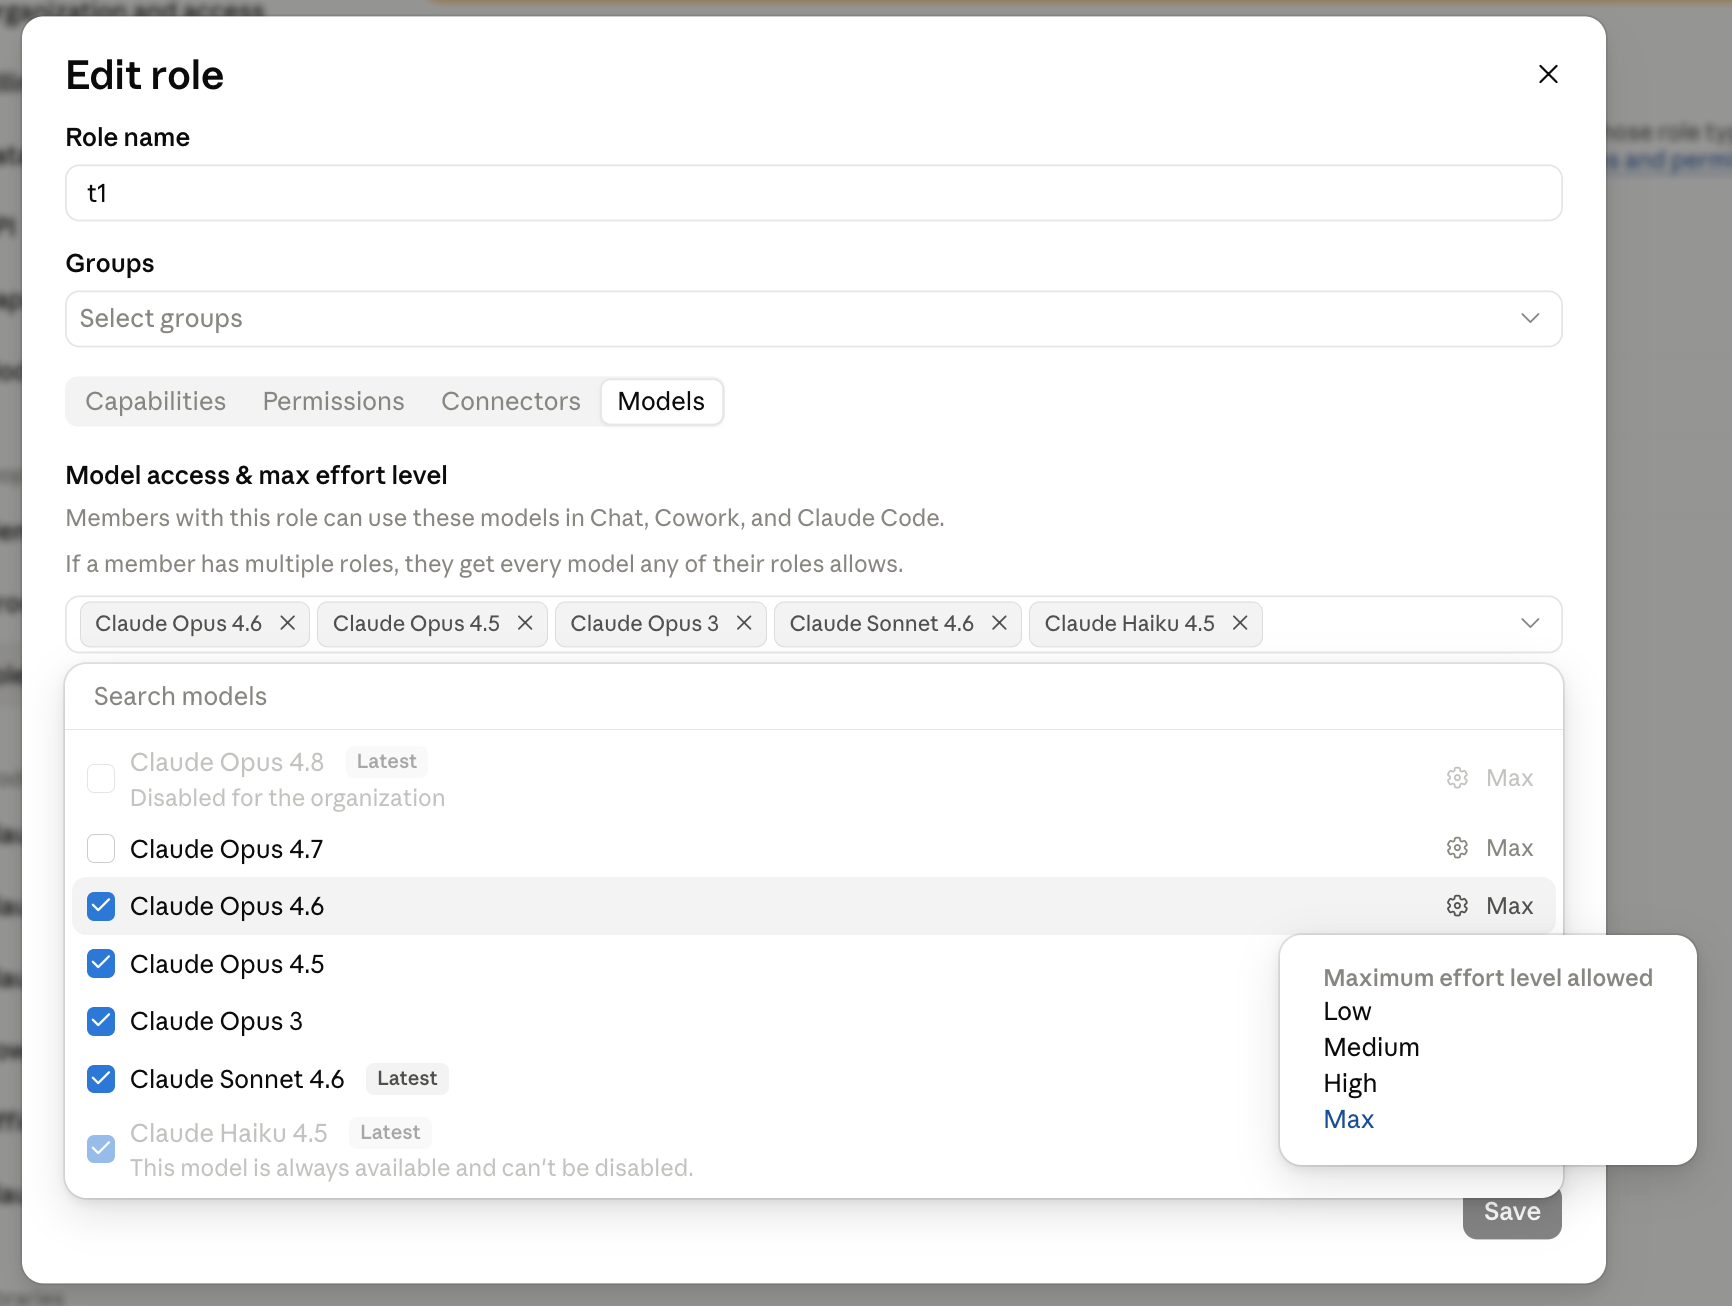
Task: Save the role changes
Action: tap(1512, 1212)
